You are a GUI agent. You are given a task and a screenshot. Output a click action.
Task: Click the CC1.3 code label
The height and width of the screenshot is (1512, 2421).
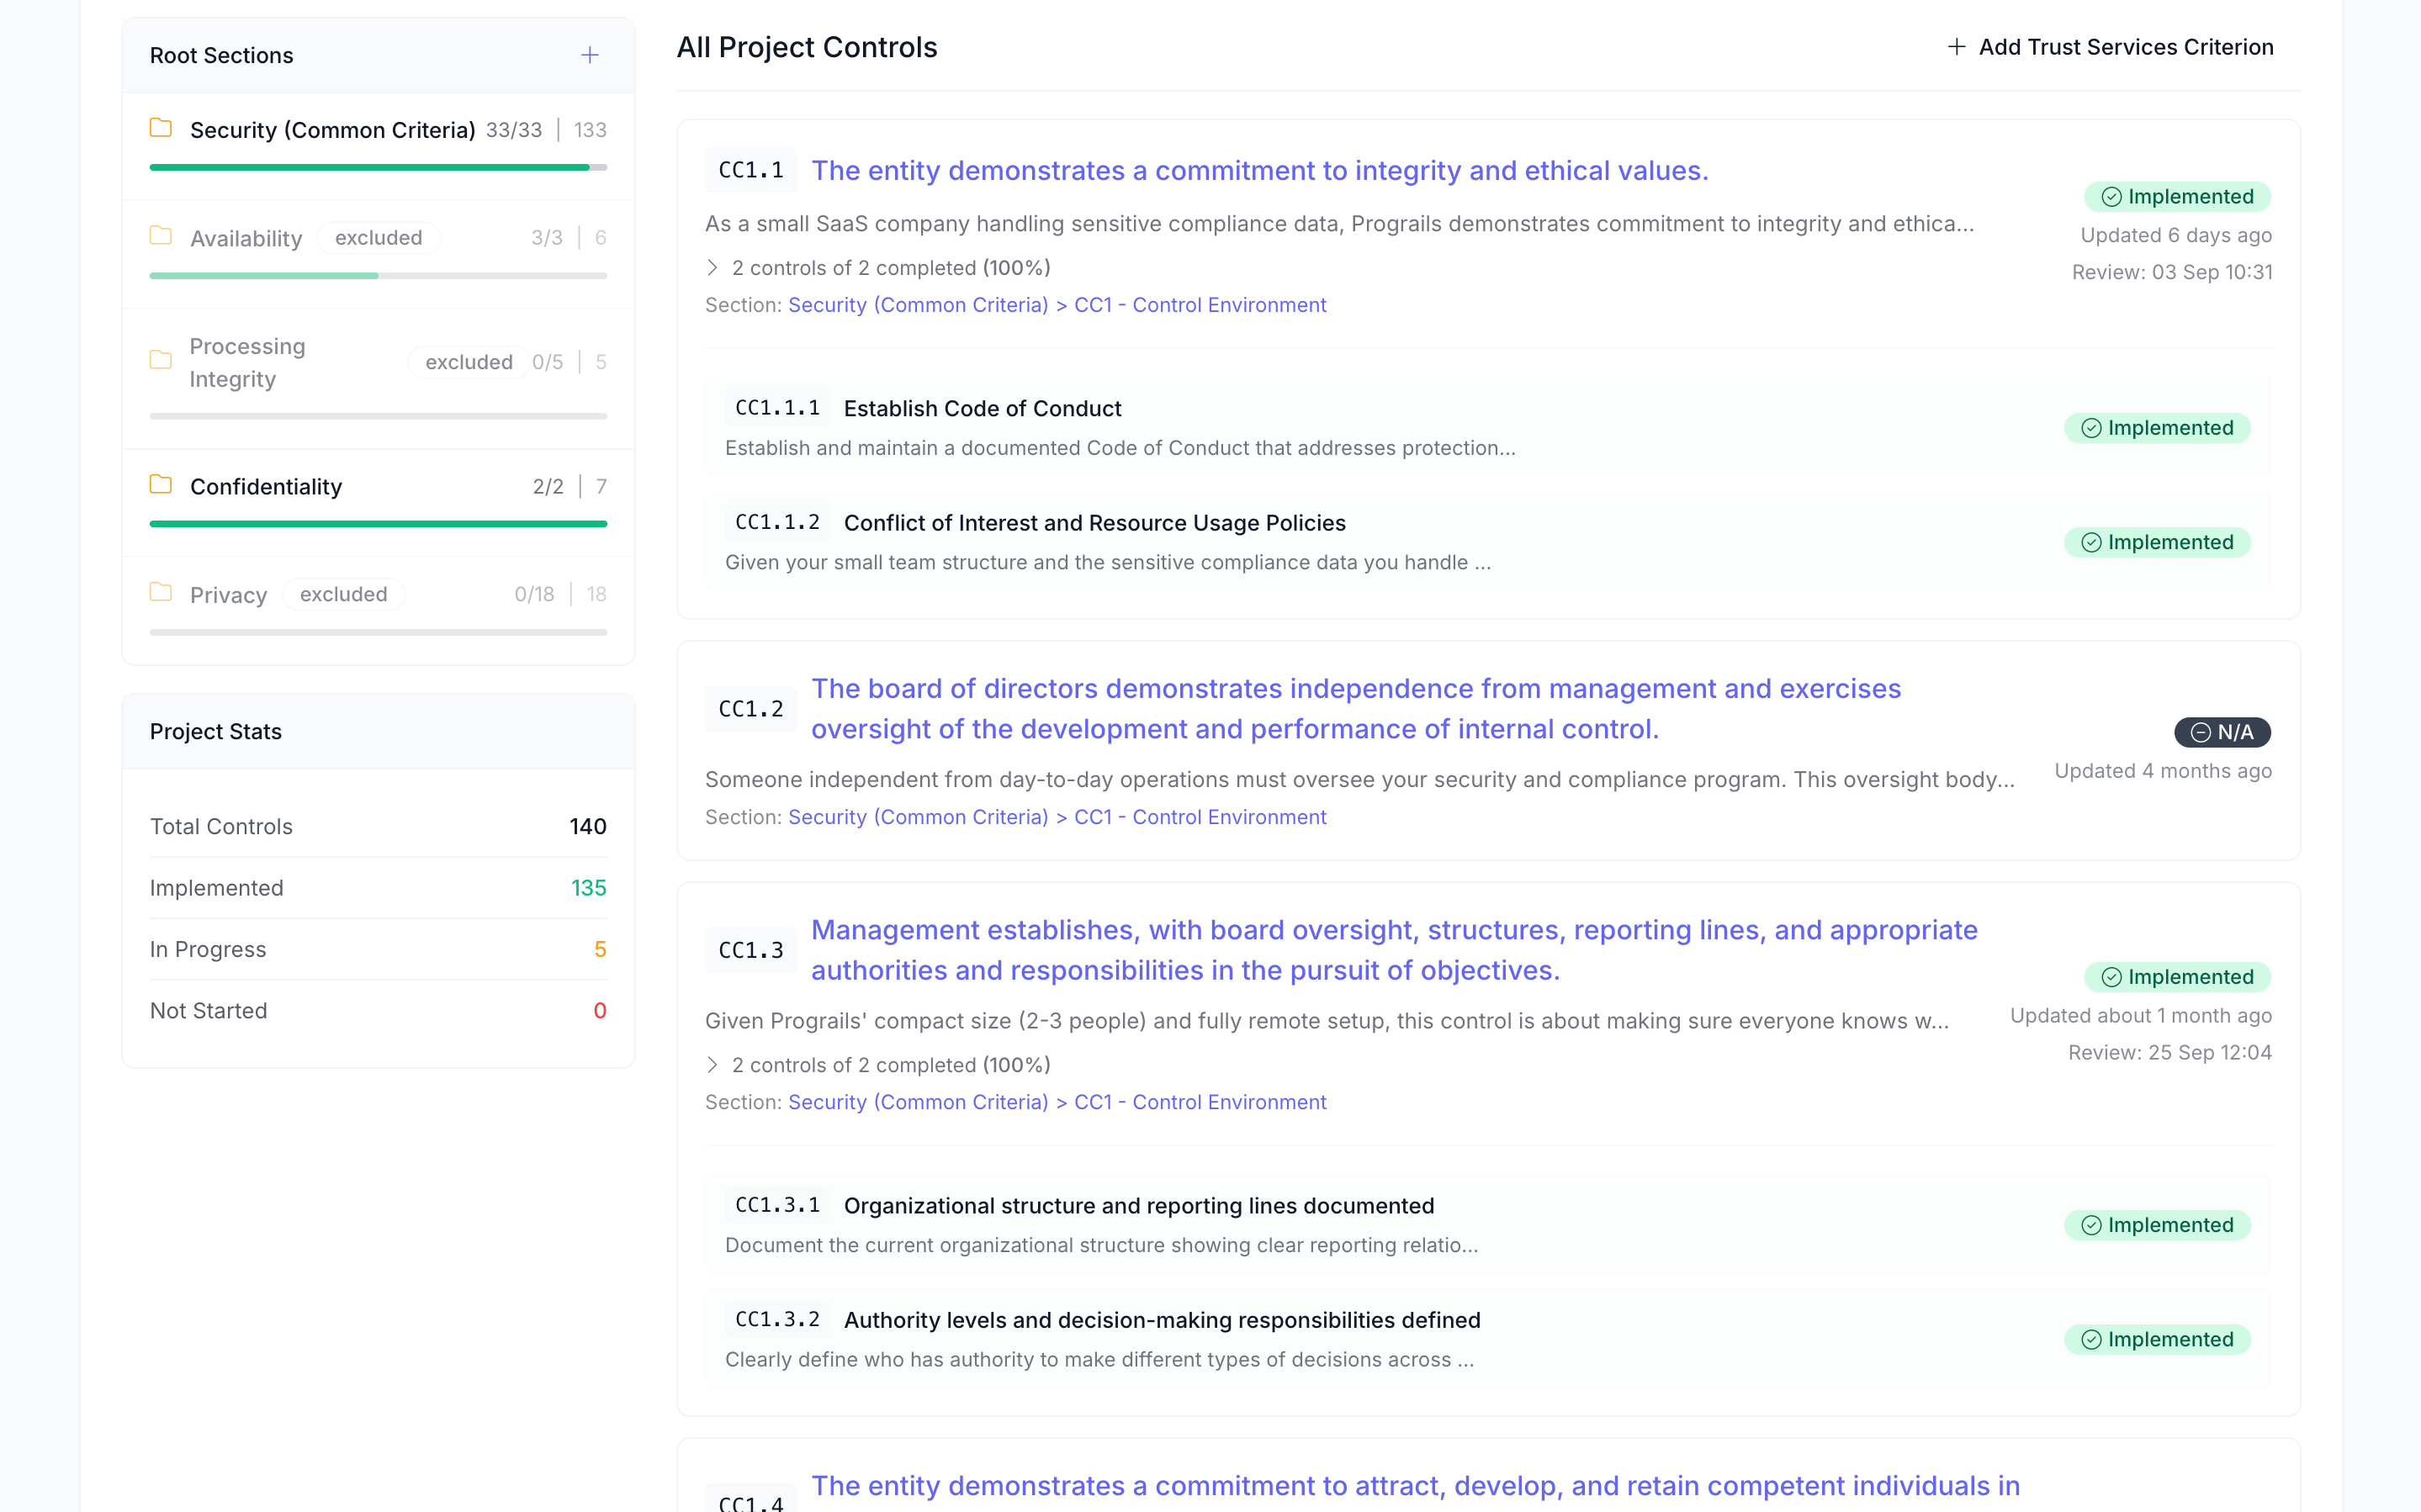750,950
